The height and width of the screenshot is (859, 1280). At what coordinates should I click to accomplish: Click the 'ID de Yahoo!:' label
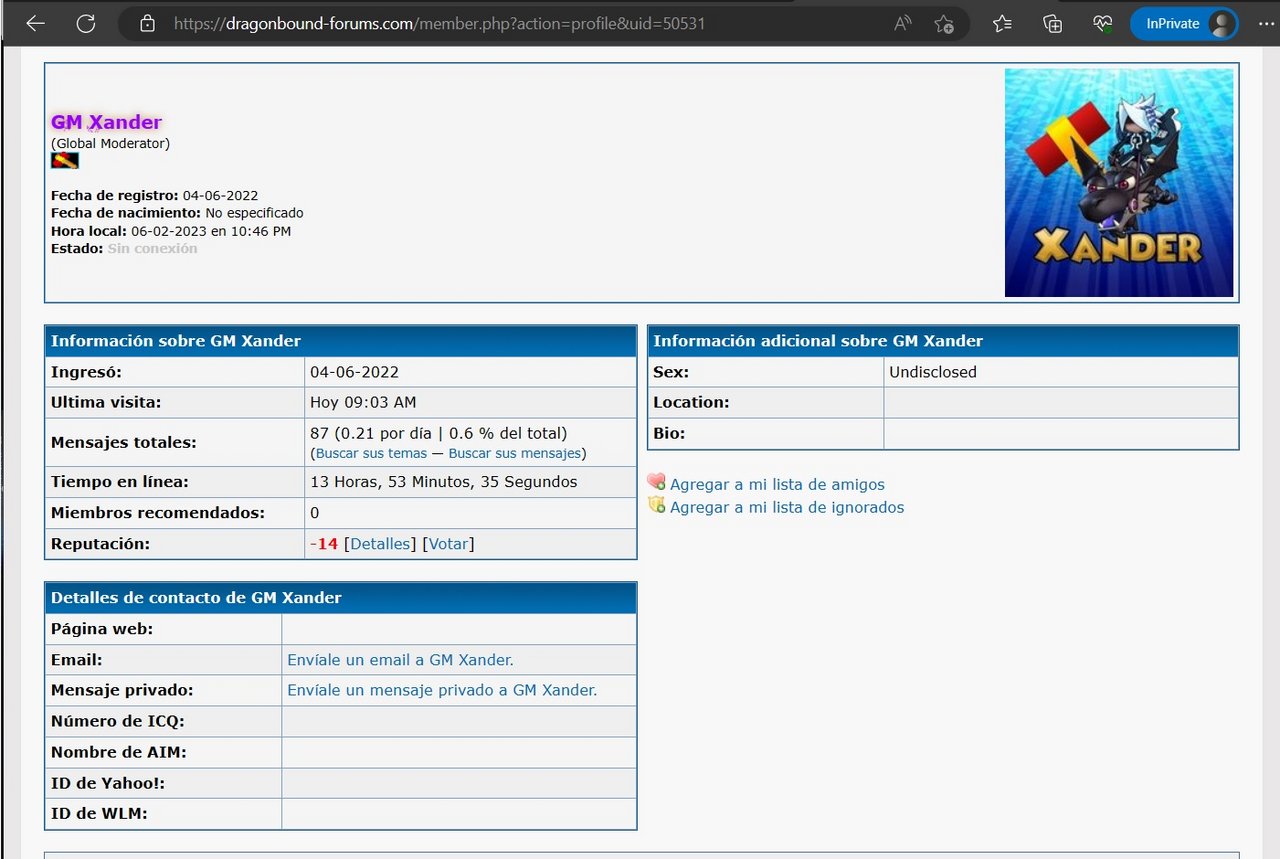pos(110,783)
